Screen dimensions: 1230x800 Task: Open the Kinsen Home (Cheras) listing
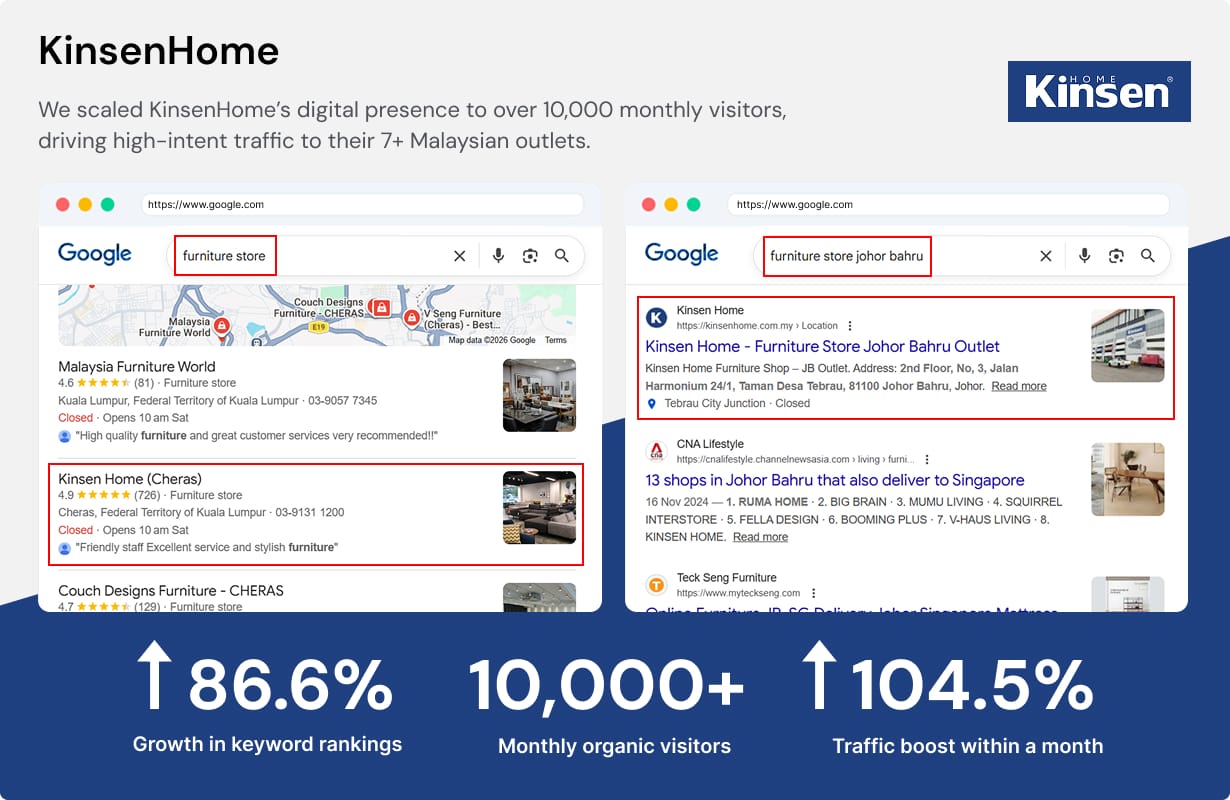tap(130, 479)
